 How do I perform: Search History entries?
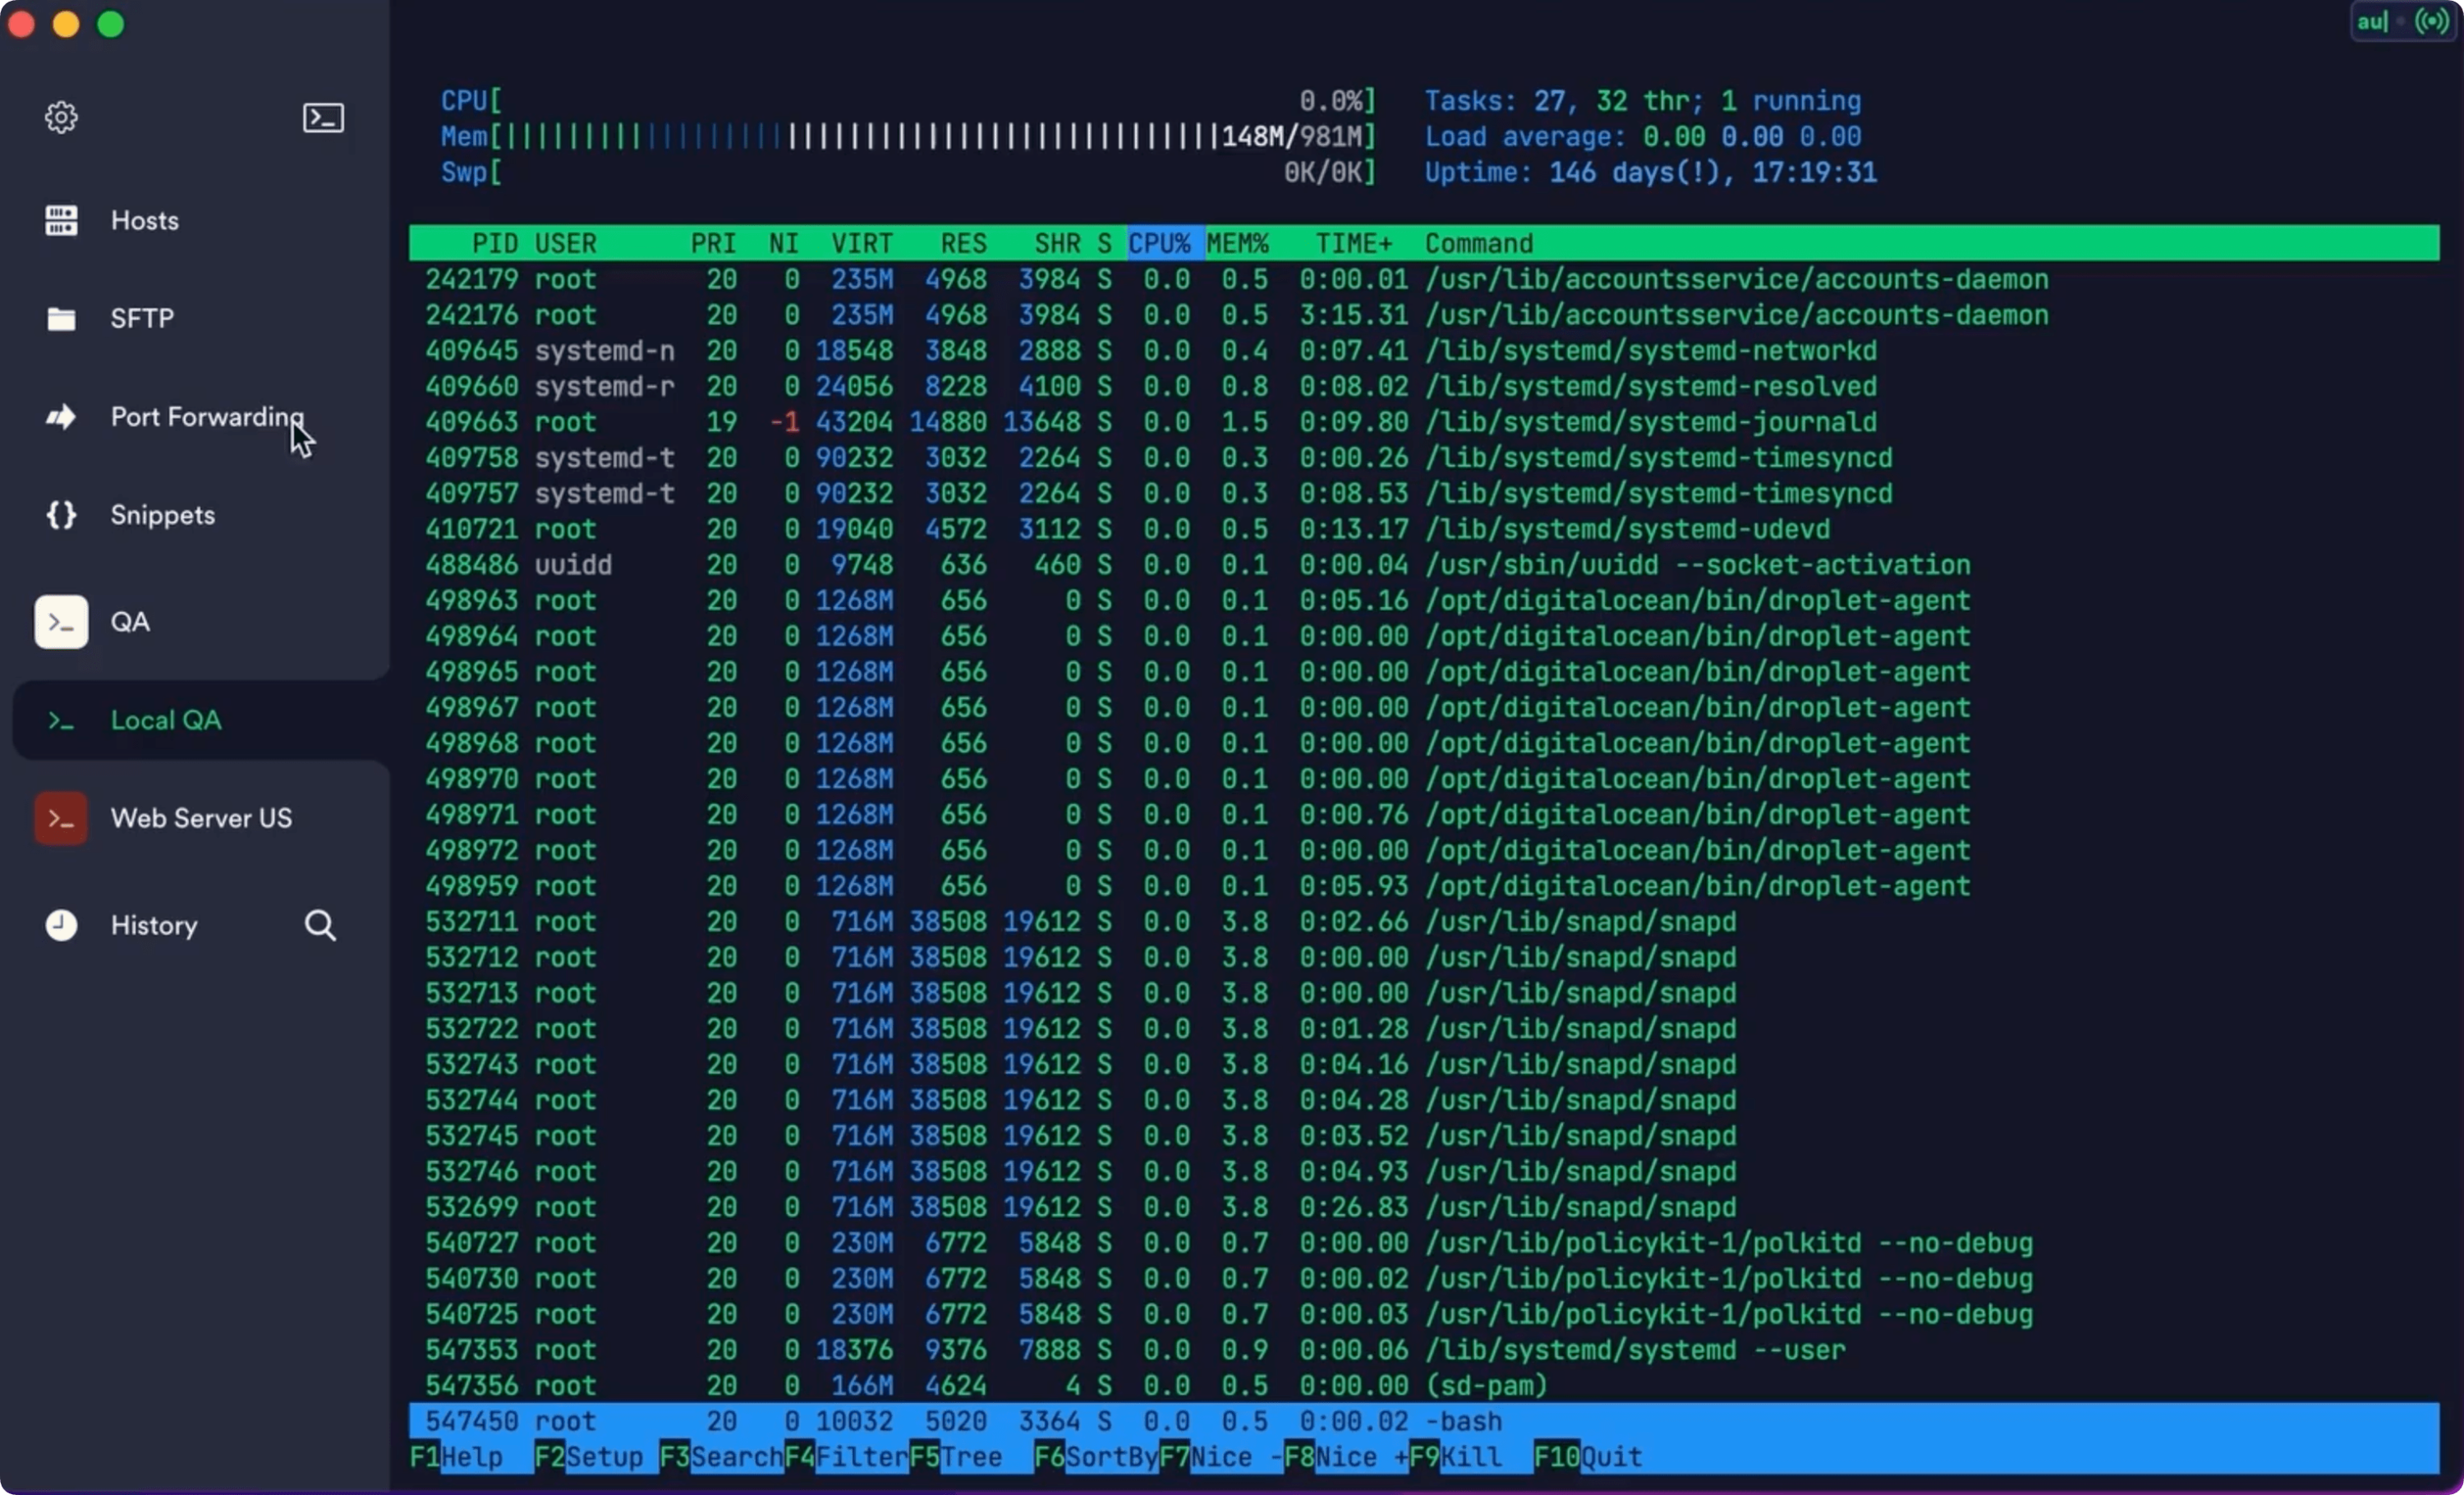click(317, 924)
